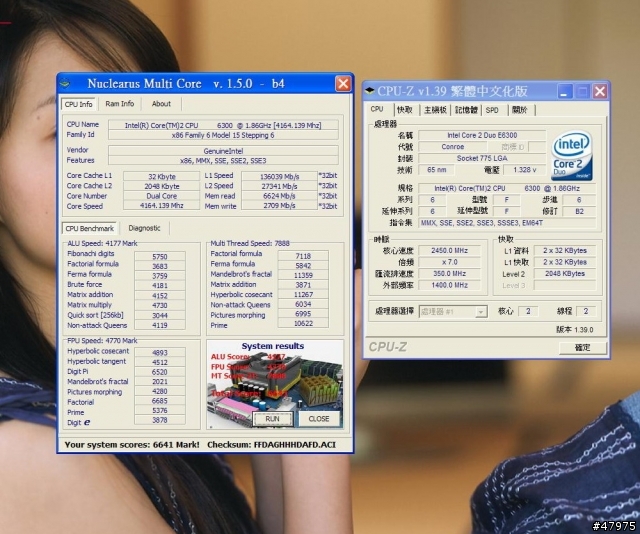Screen dimensions: 640x534
Task: Click the multi-thread Factorial formula score 7118
Action: [303, 256]
